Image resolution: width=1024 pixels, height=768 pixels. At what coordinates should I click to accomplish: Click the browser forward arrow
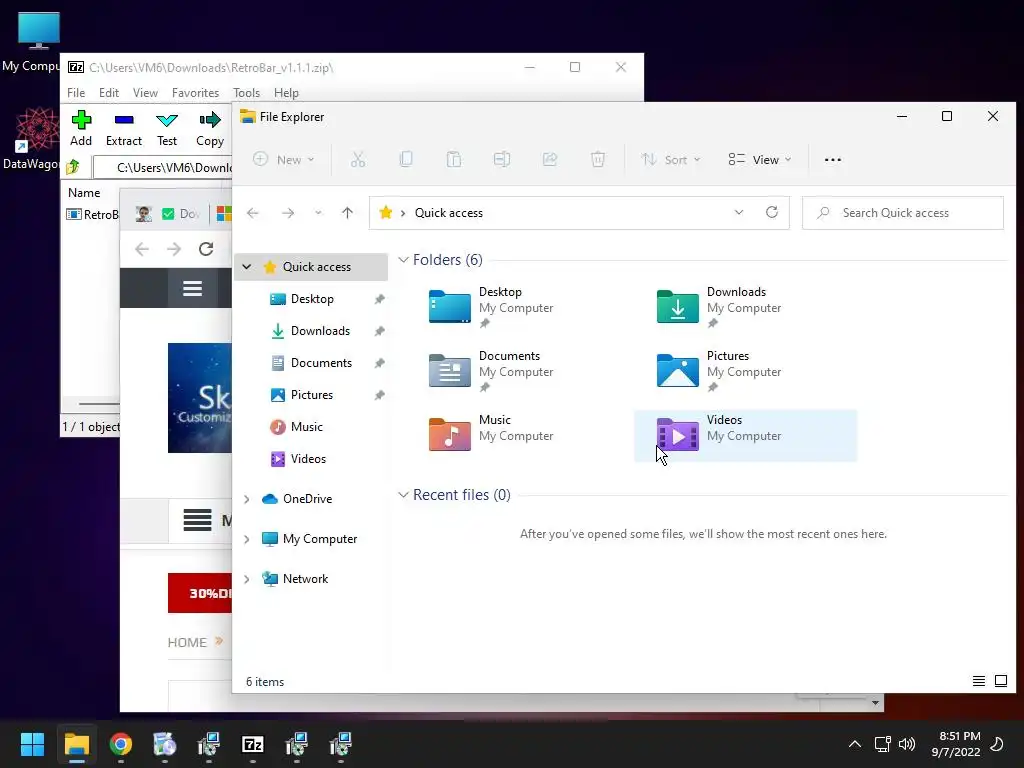click(174, 249)
